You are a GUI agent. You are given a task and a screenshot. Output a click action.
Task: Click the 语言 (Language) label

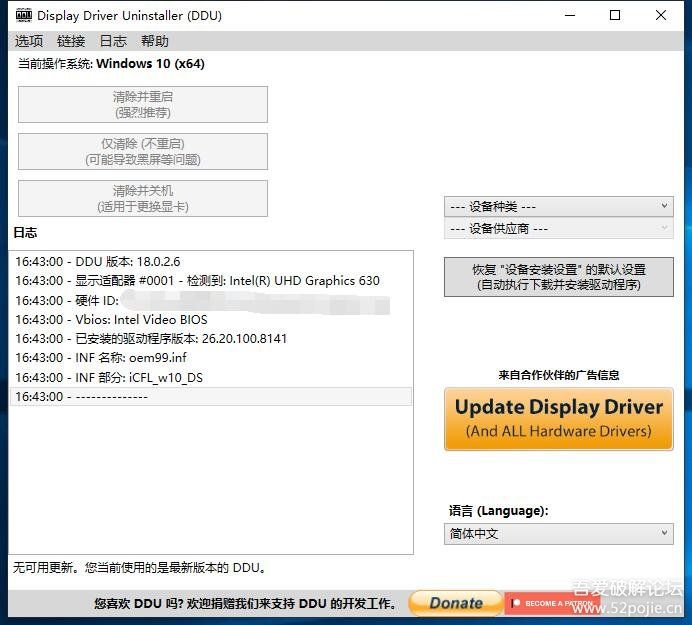499,511
